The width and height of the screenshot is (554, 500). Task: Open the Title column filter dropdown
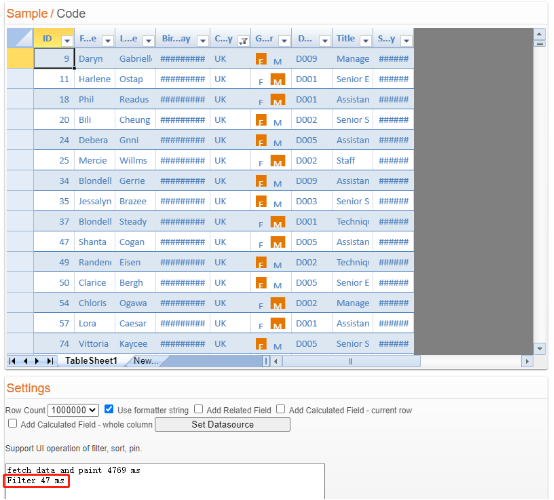(x=366, y=41)
